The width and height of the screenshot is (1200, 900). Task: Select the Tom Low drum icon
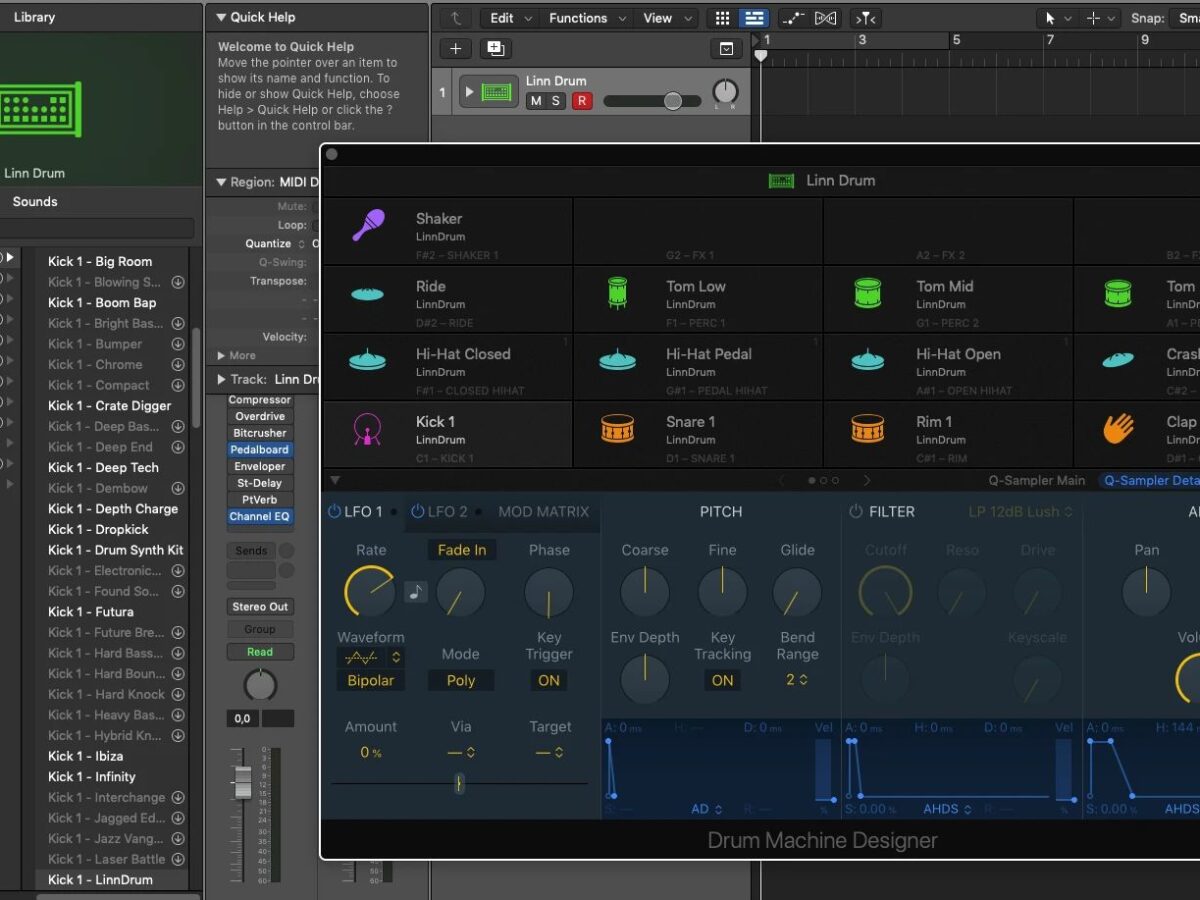click(618, 294)
